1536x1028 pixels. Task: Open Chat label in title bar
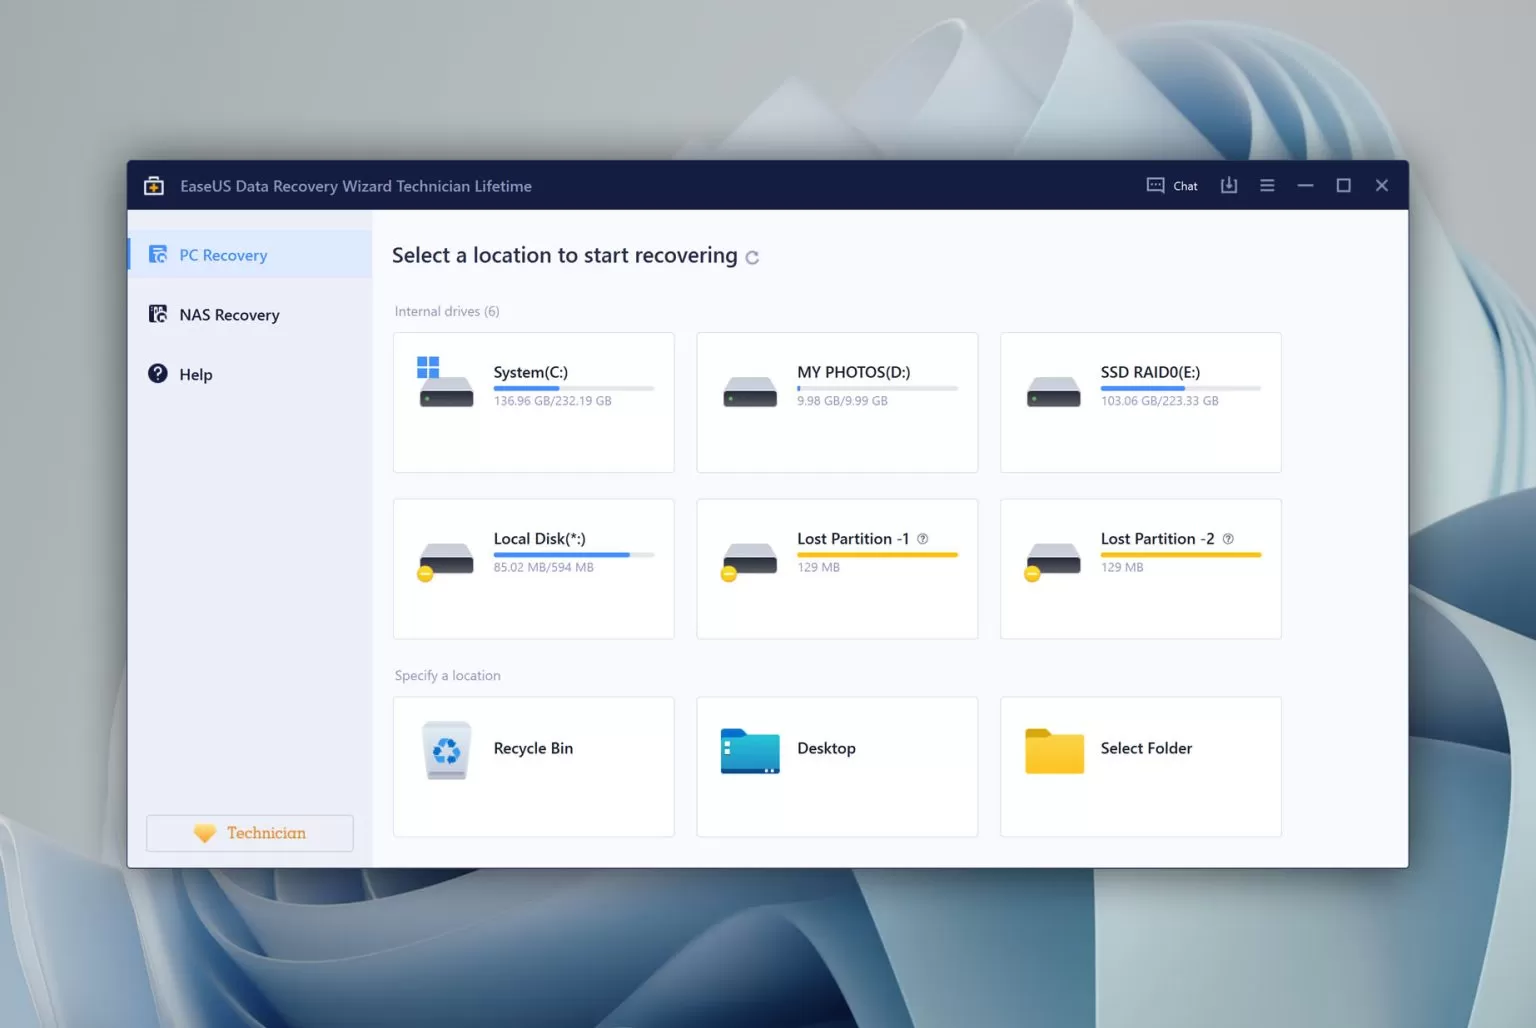[1185, 186]
